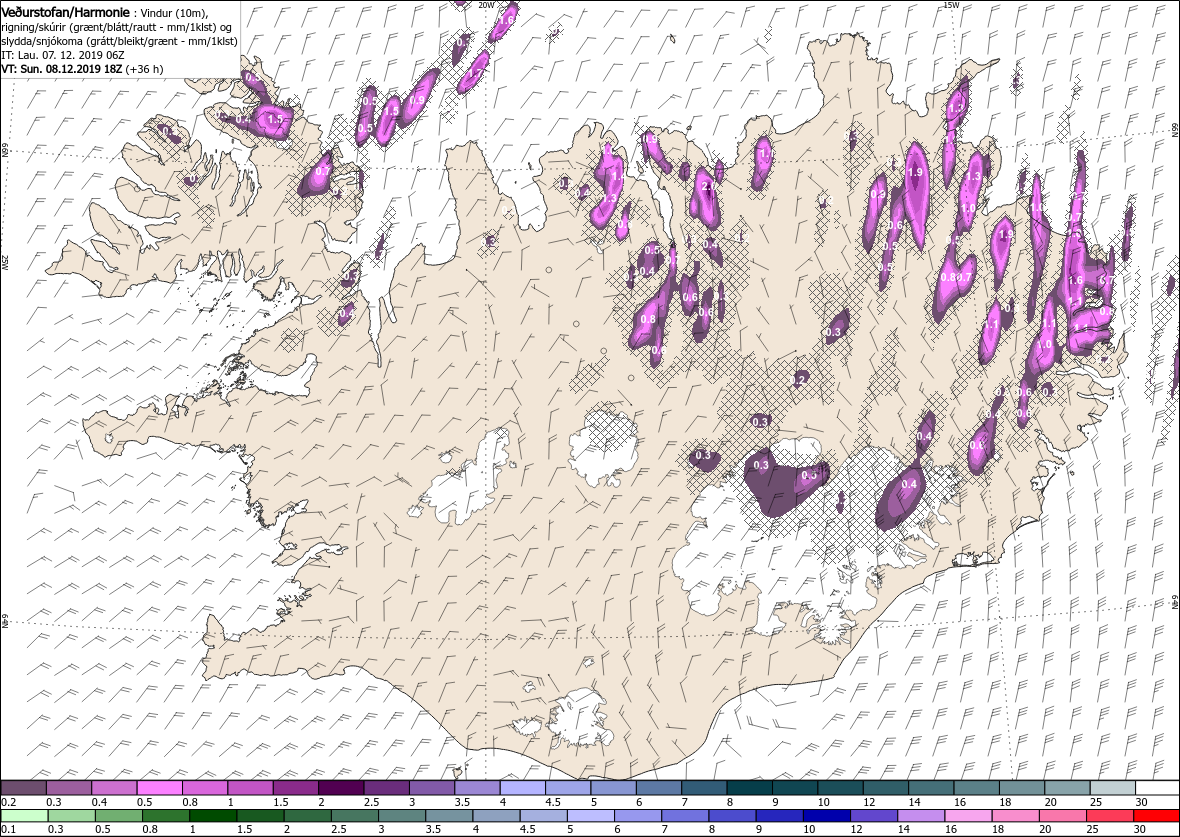Pick the 3 violet swatch in top legend row
This screenshot has height=837, width=1180.
click(431, 788)
